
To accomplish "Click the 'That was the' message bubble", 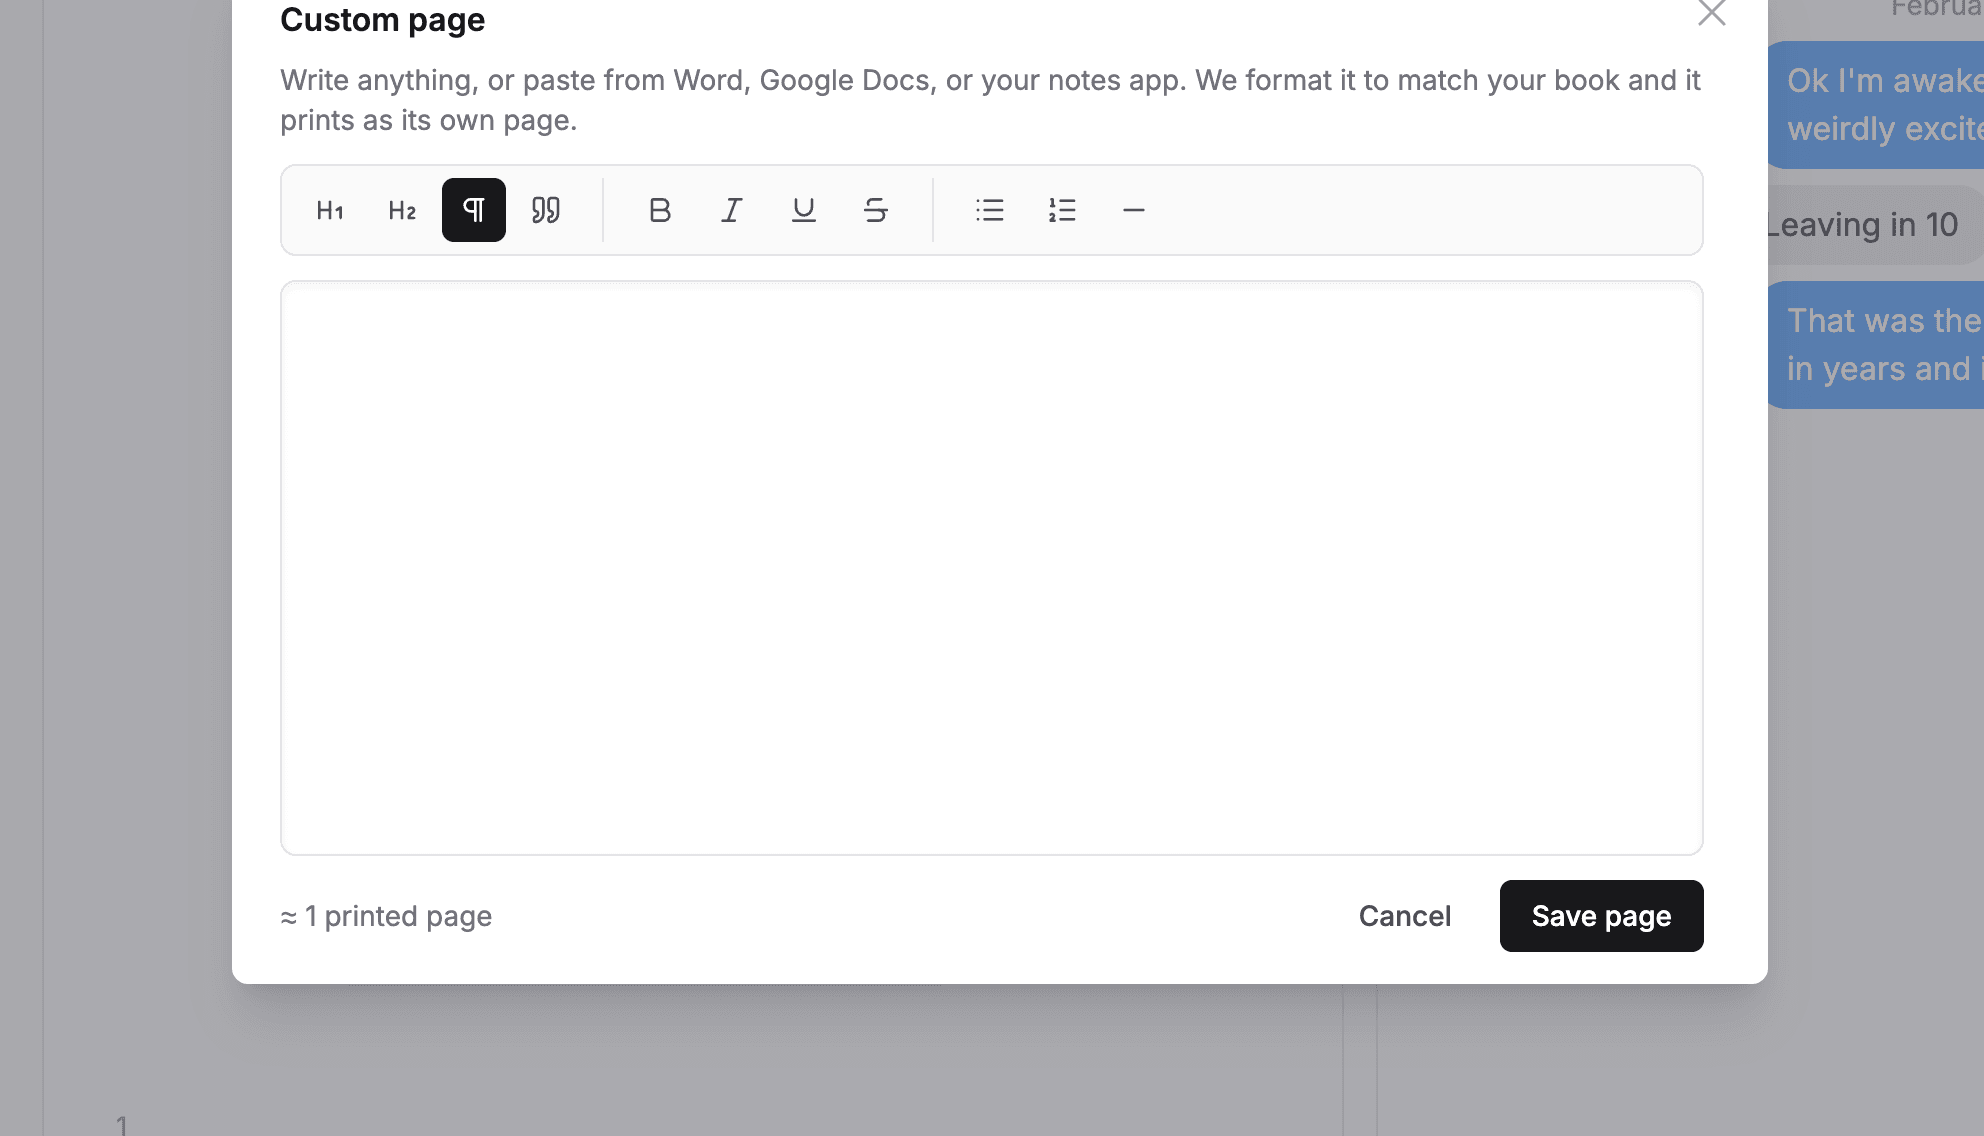I will pyautogui.click(x=1876, y=345).
